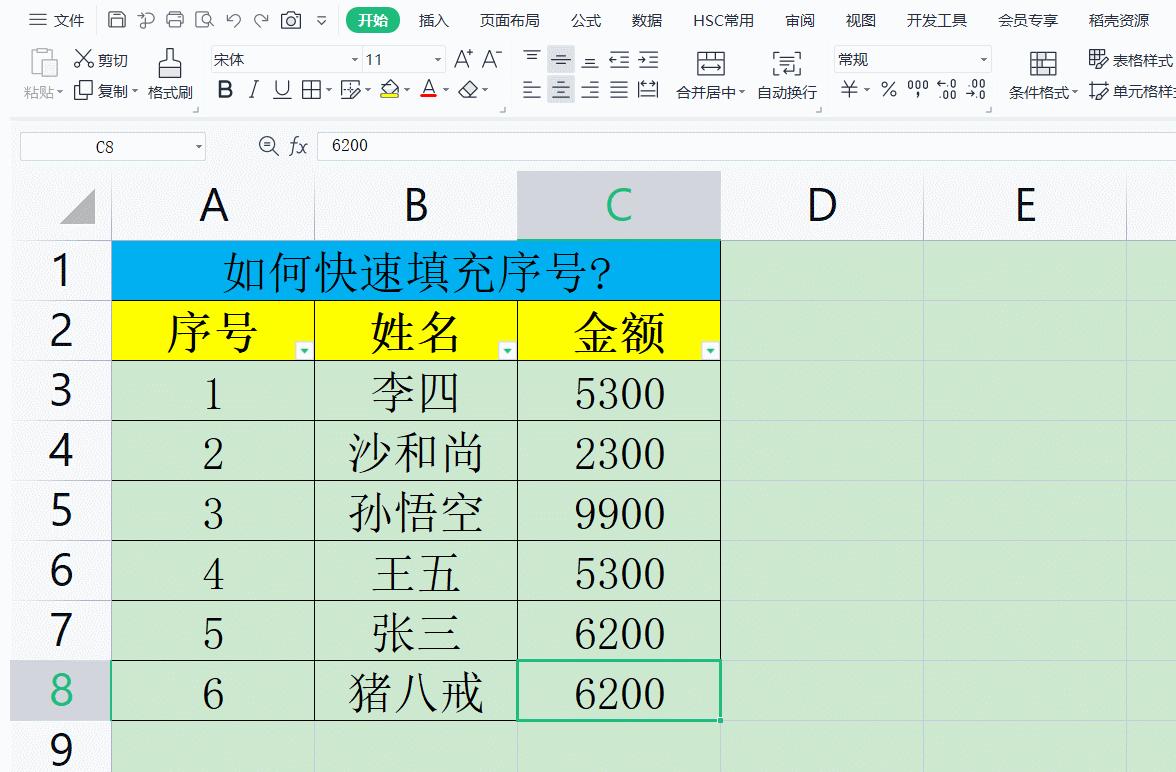
Task: Select the cell containing 9900
Action: (x=620, y=511)
